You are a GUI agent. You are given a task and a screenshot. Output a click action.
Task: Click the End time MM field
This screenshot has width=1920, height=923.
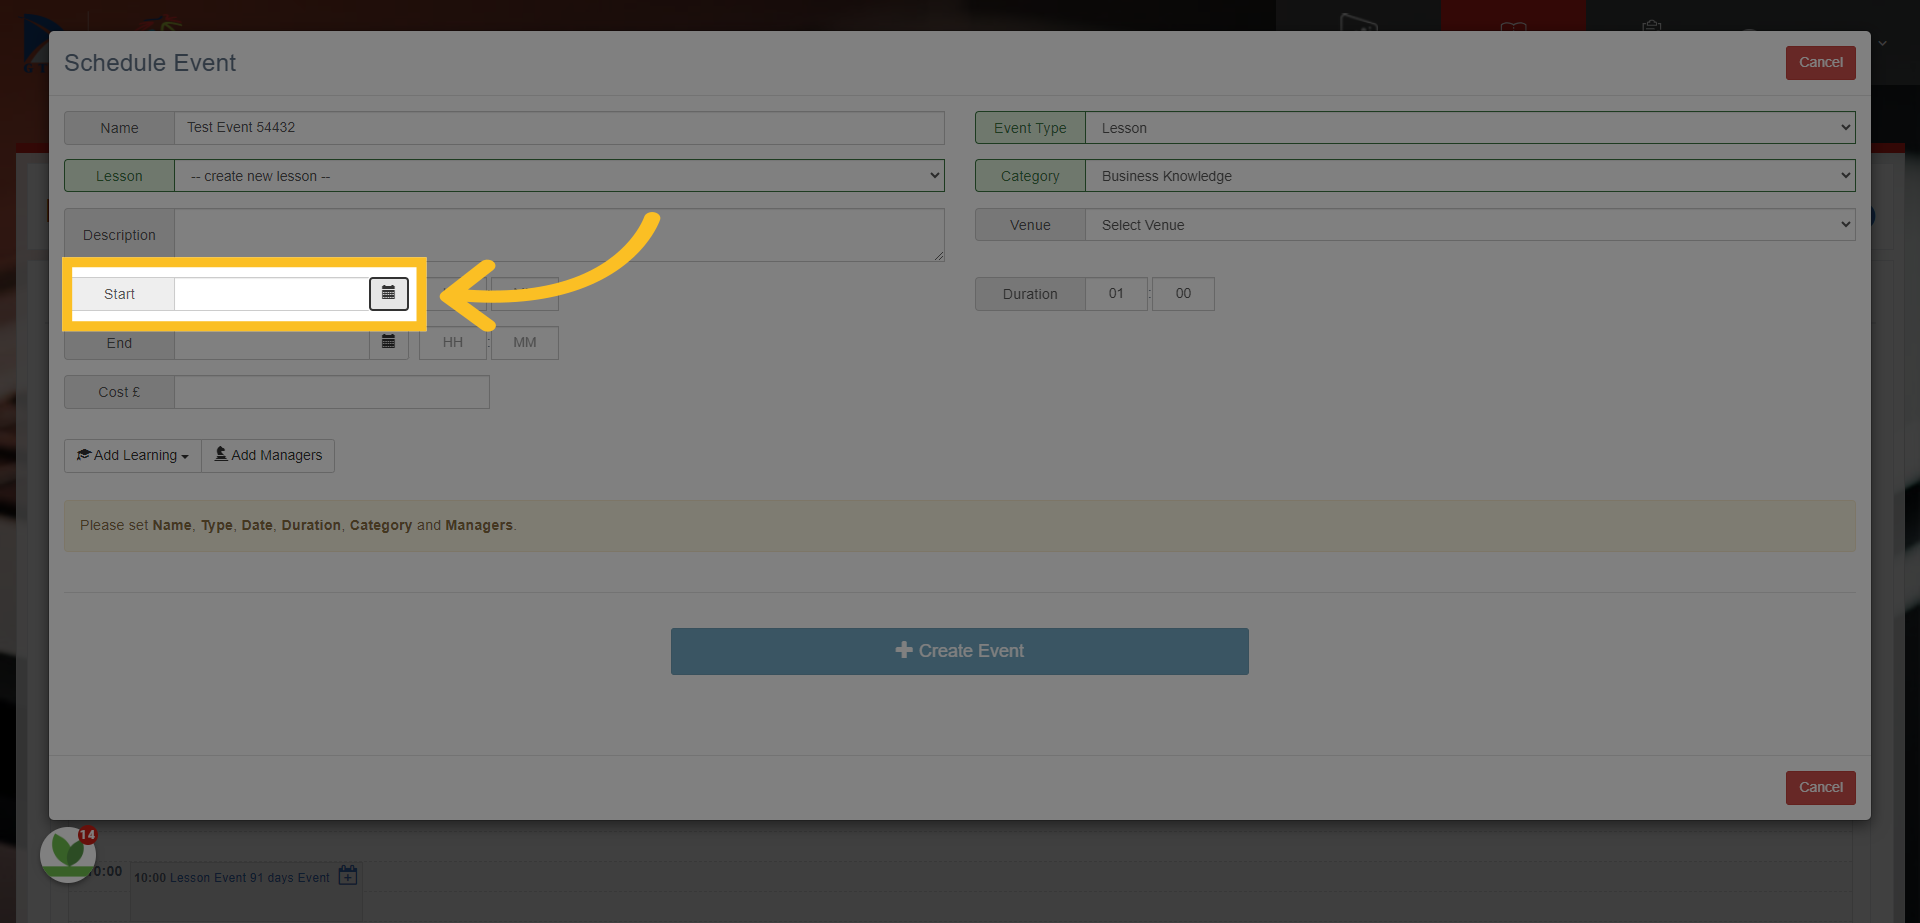[525, 343]
